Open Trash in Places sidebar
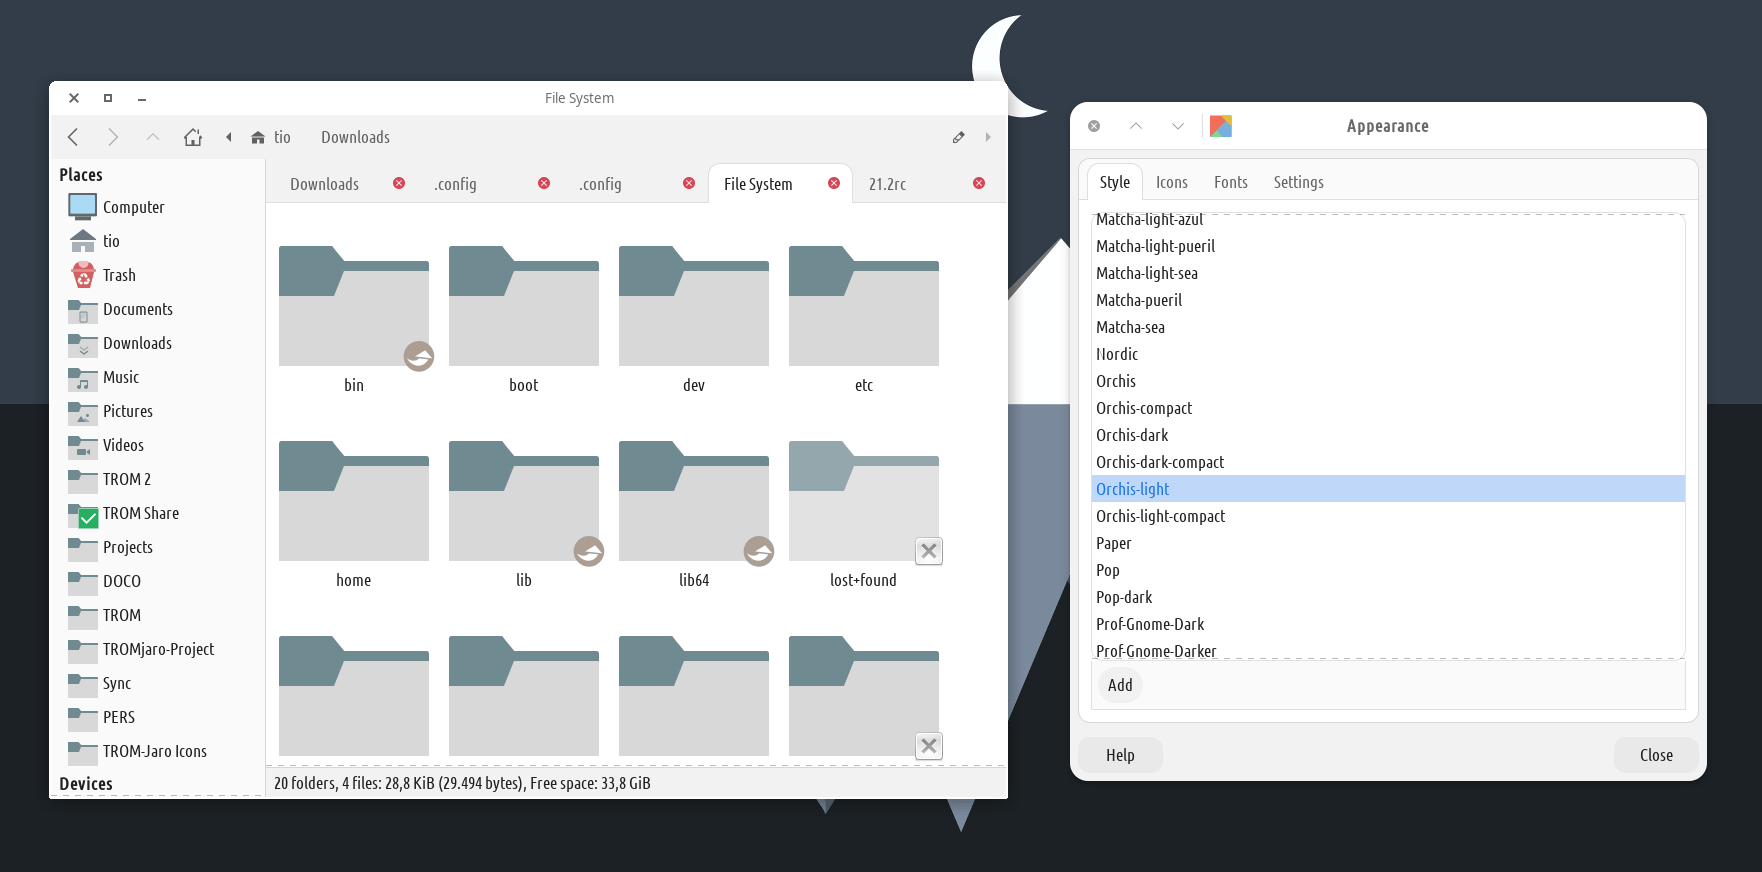Screen dimensions: 1762x872 [118, 275]
